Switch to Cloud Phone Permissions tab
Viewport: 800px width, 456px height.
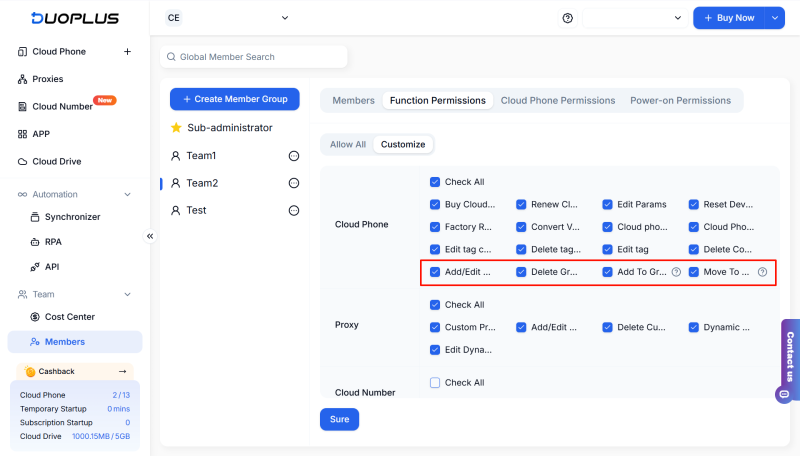click(x=558, y=100)
